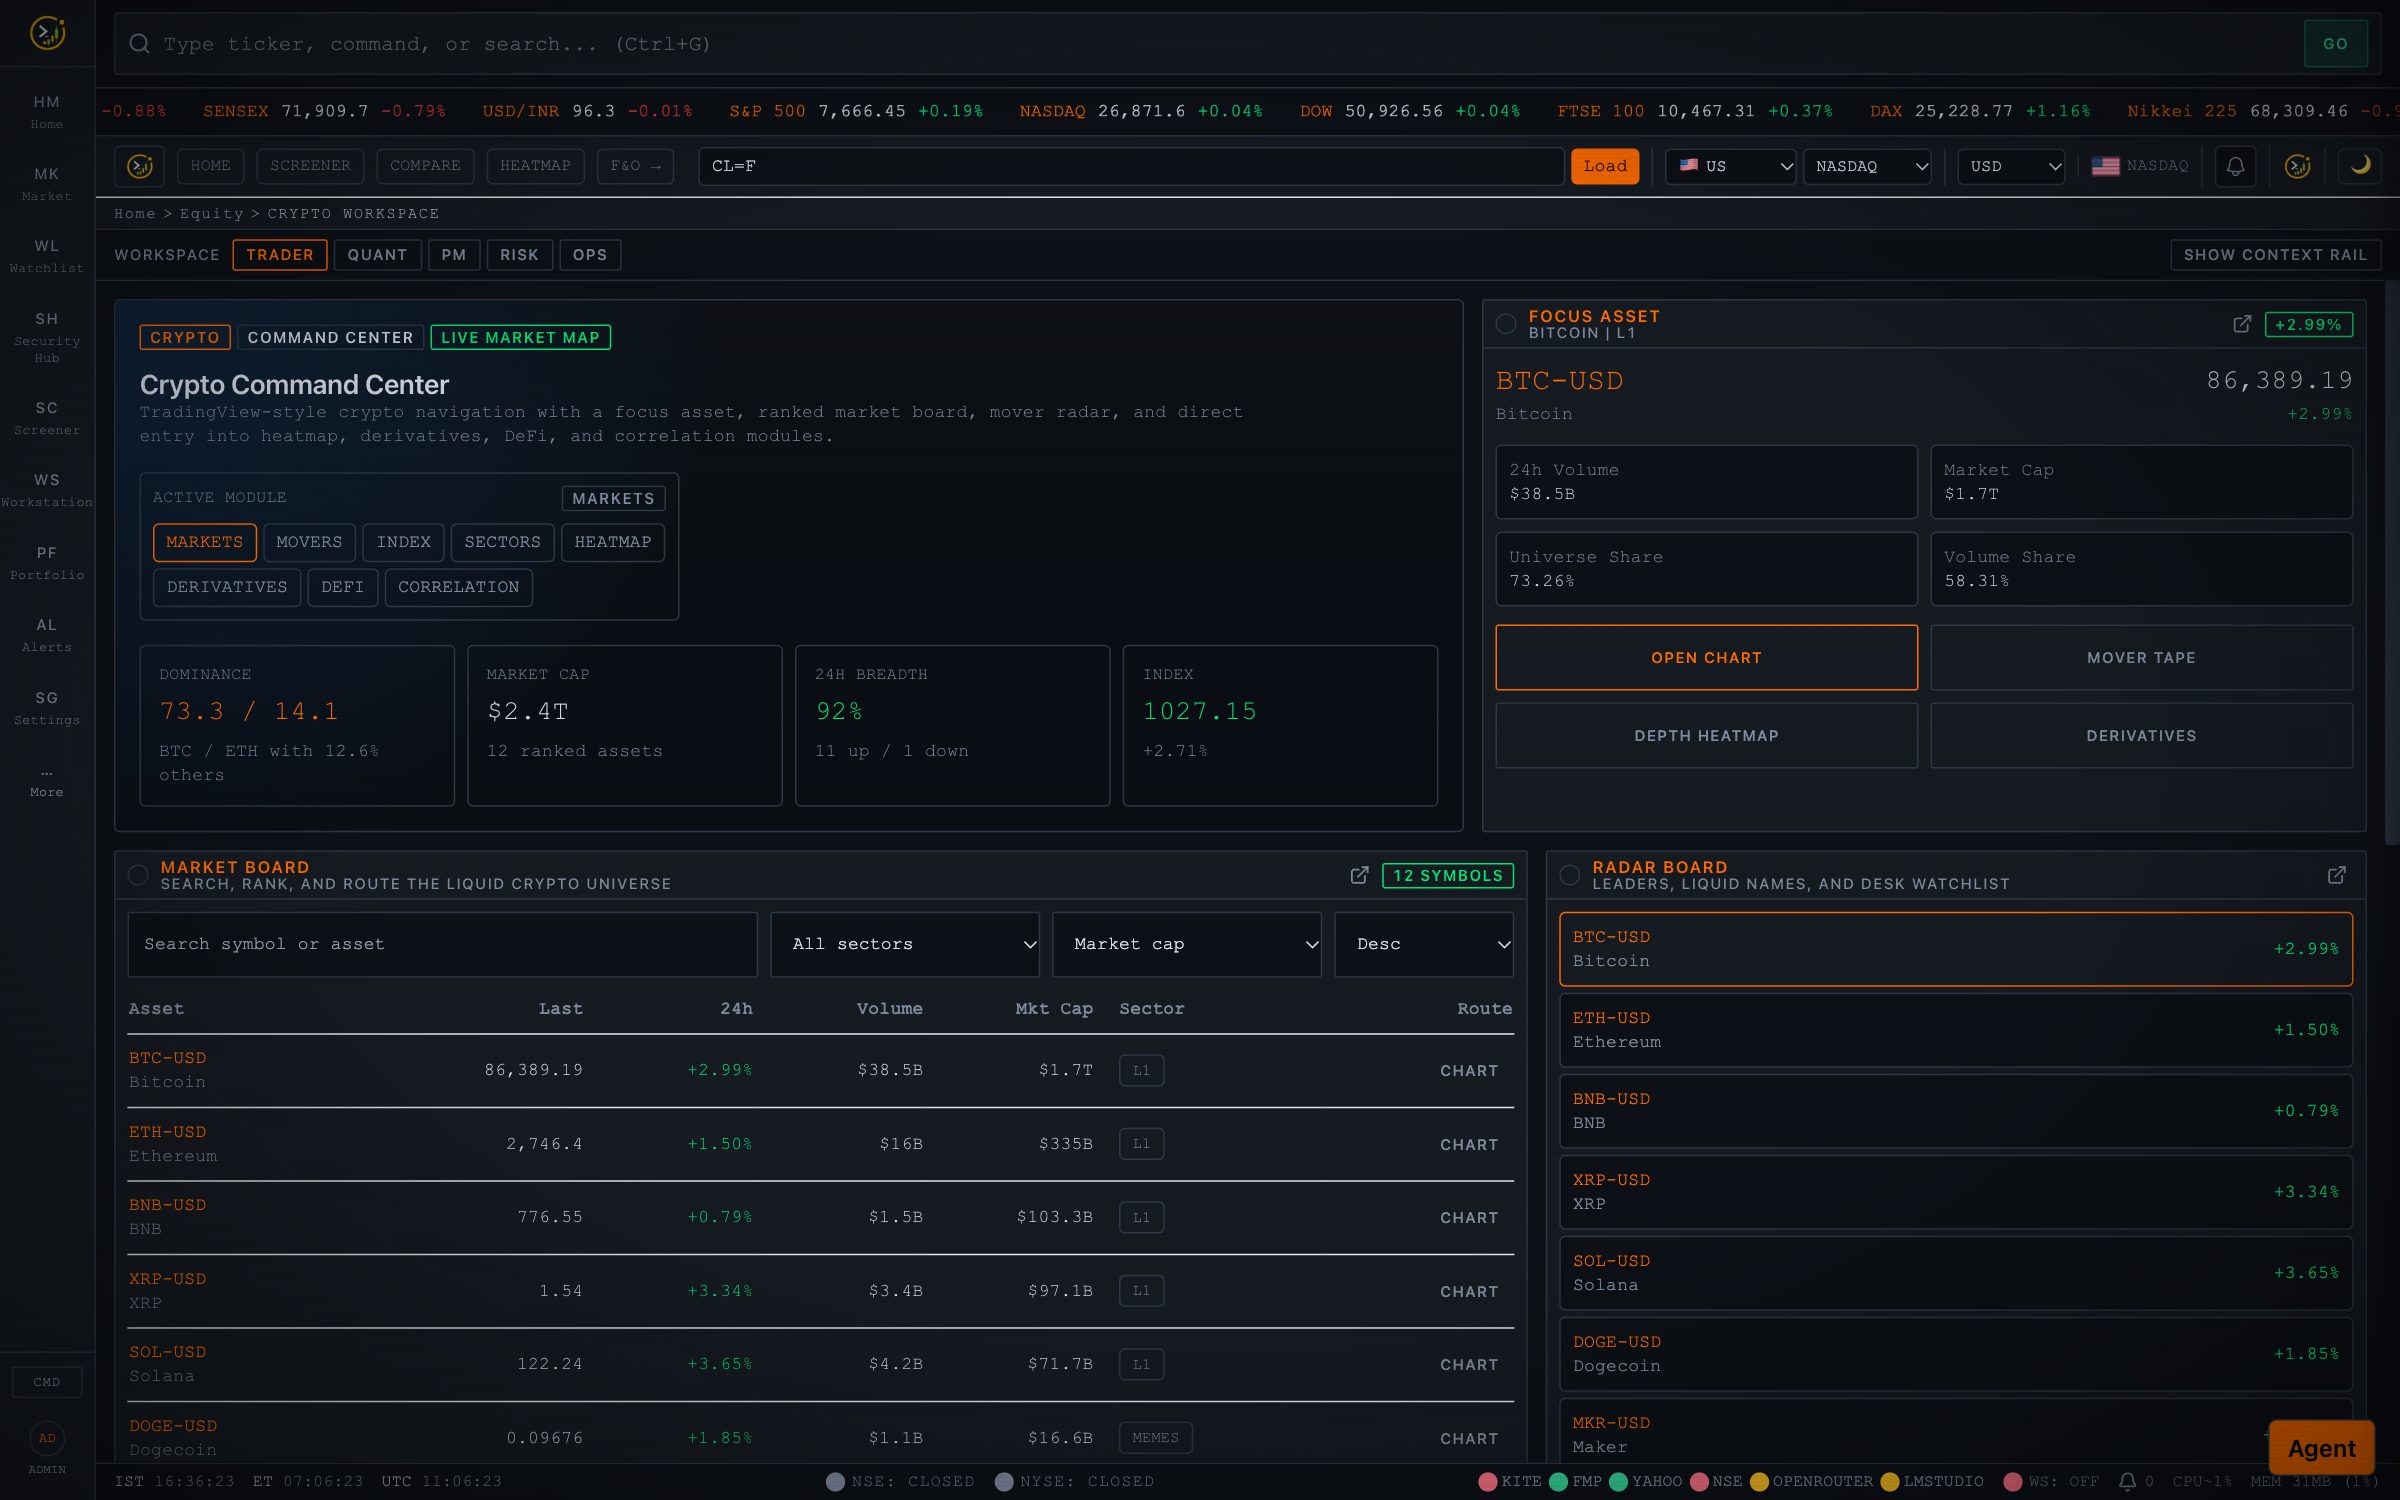
Task: Click the search magnifier icon in command bar
Action: pyautogui.click(x=140, y=44)
